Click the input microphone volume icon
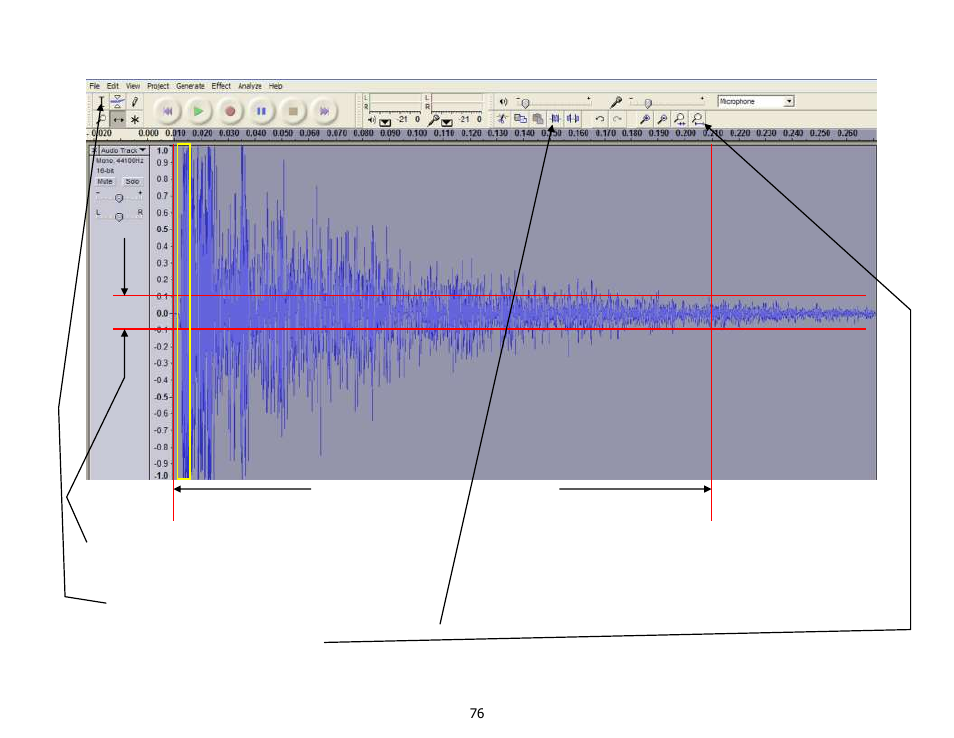This screenshot has width=954, height=738. [616, 102]
